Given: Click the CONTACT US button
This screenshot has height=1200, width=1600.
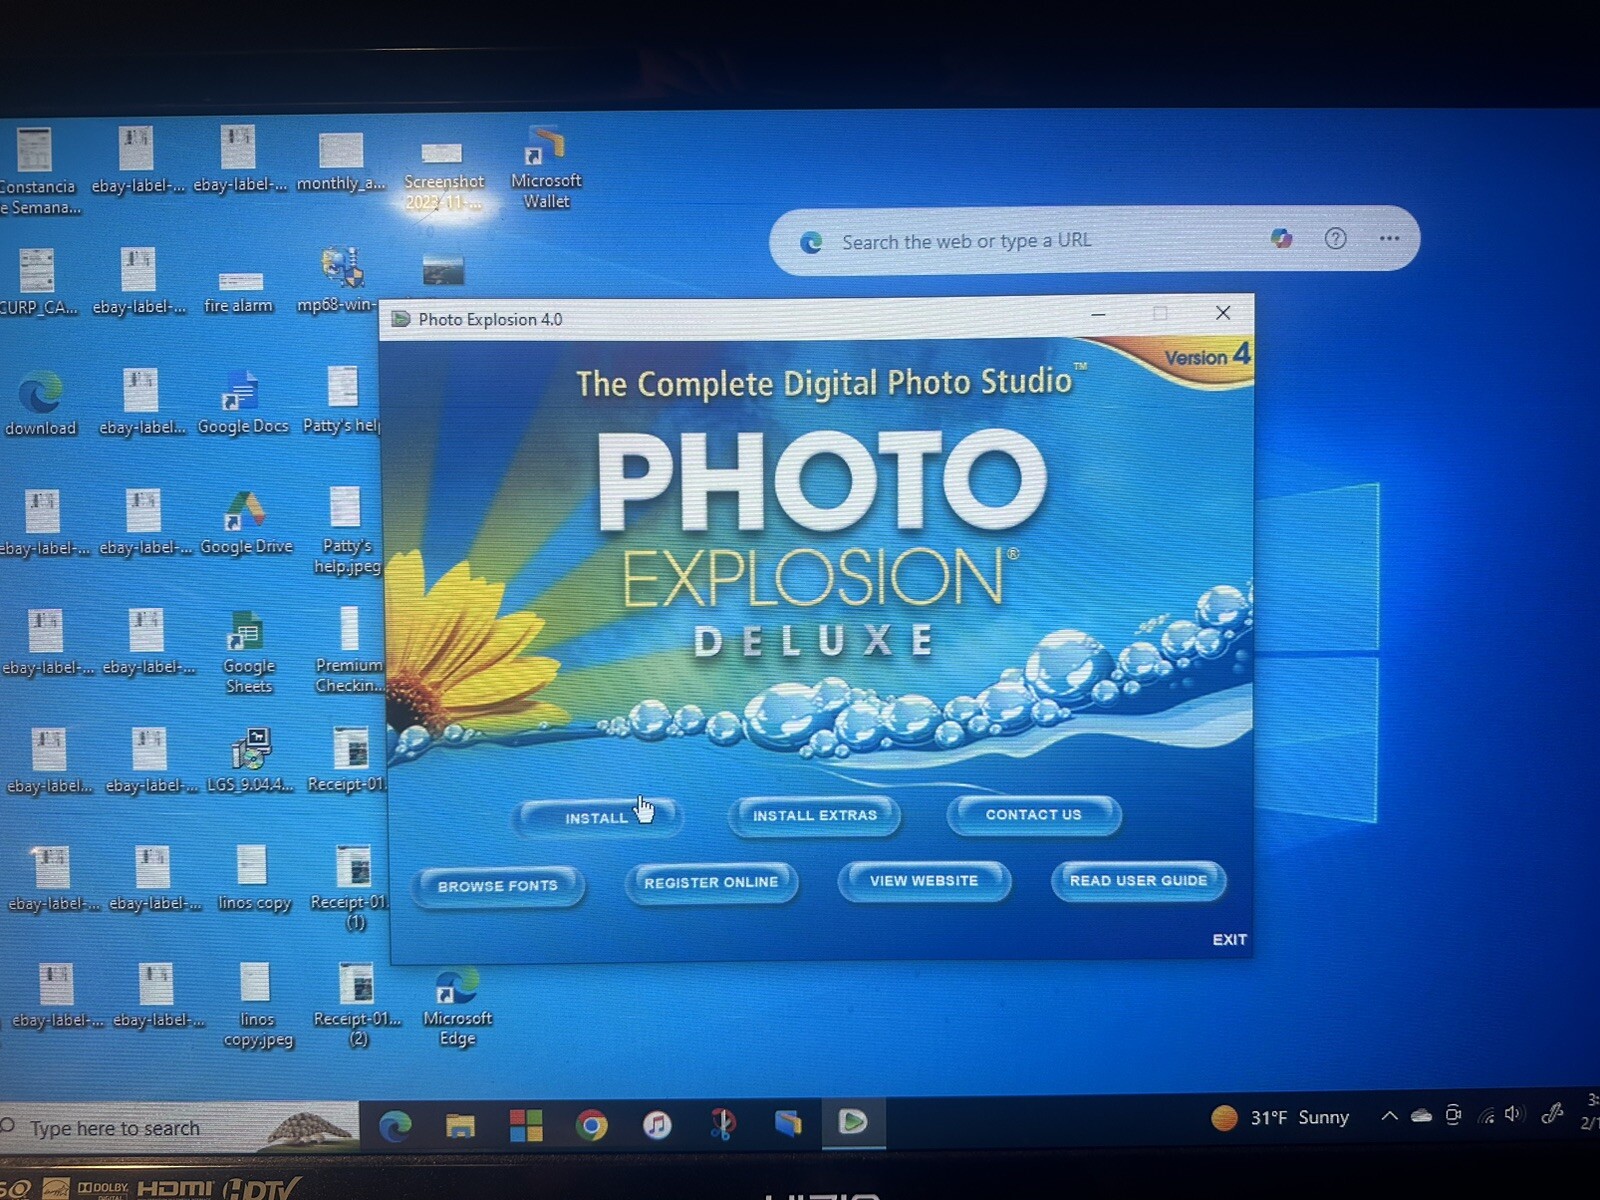Looking at the screenshot, I should [1033, 814].
